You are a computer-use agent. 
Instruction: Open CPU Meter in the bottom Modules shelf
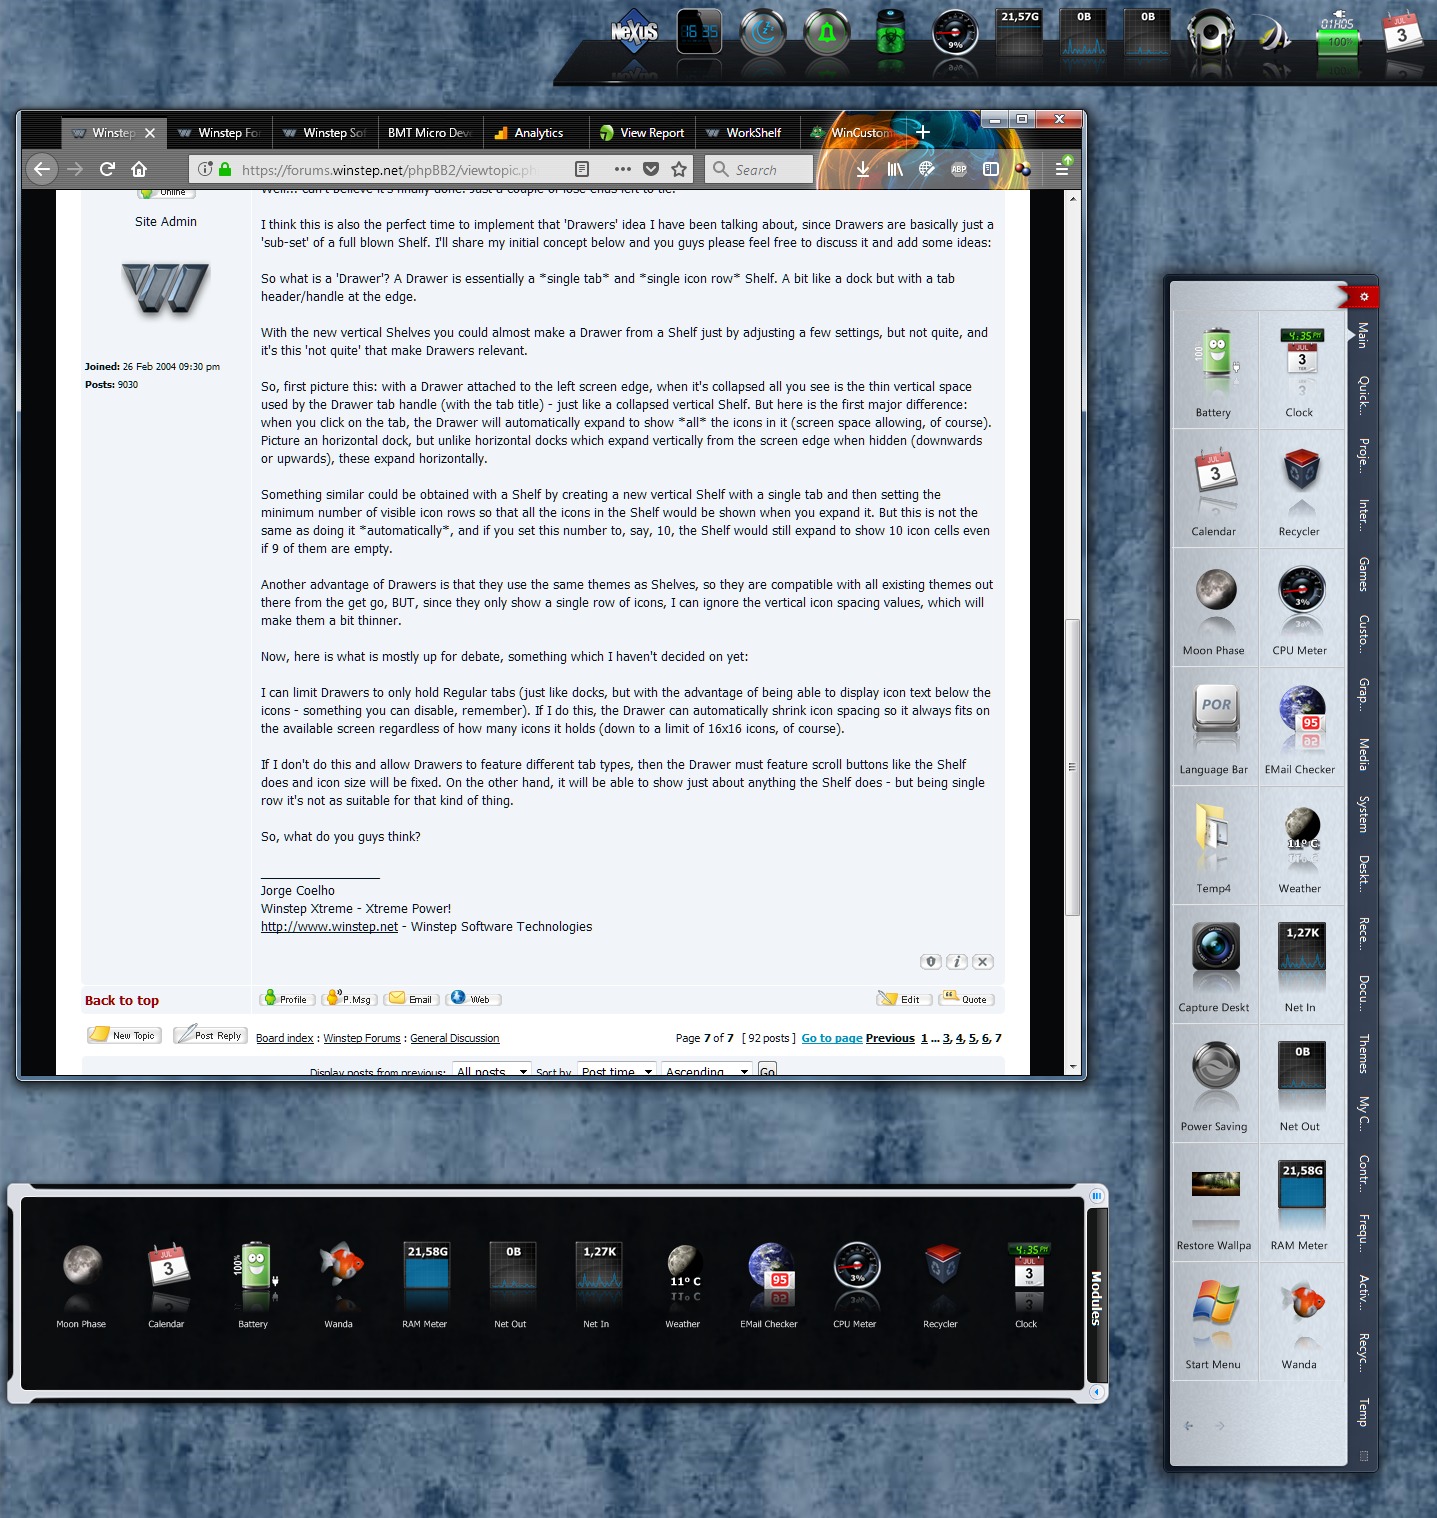pyautogui.click(x=856, y=1266)
